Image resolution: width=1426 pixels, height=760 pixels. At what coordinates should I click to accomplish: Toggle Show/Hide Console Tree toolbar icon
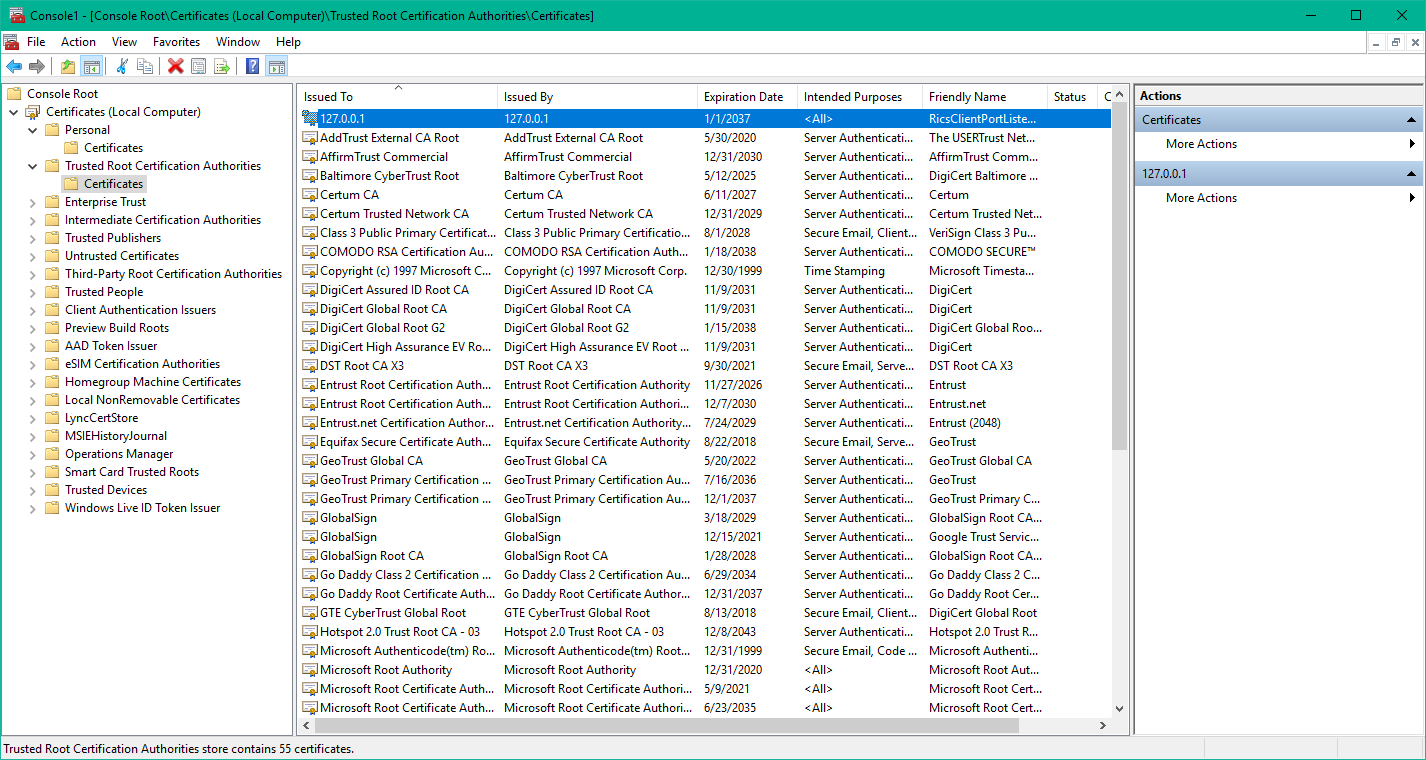(x=91, y=66)
